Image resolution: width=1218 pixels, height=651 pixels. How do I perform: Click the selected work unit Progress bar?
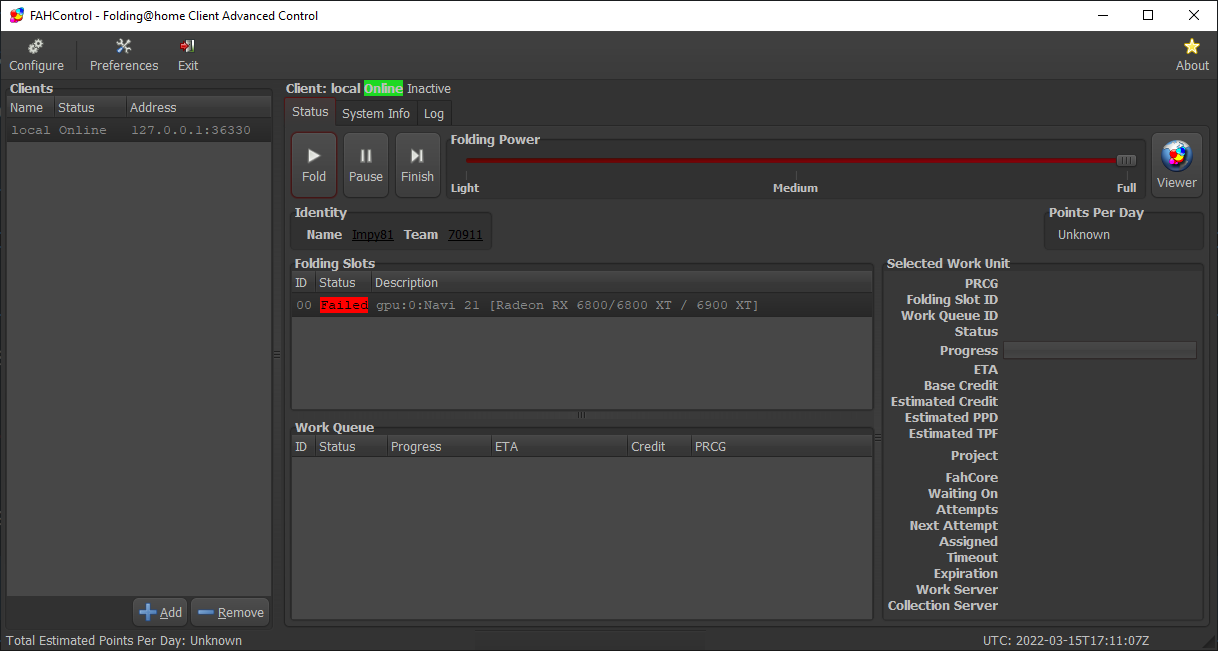tap(1100, 350)
